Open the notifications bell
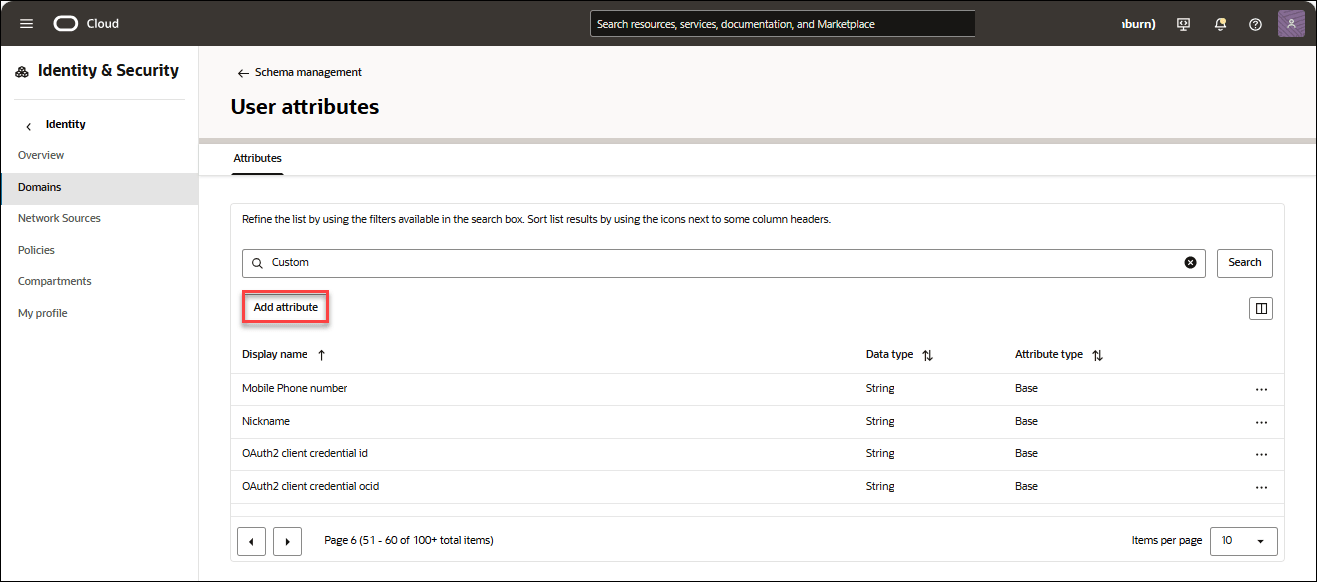Image resolution: width=1317 pixels, height=582 pixels. (1220, 23)
